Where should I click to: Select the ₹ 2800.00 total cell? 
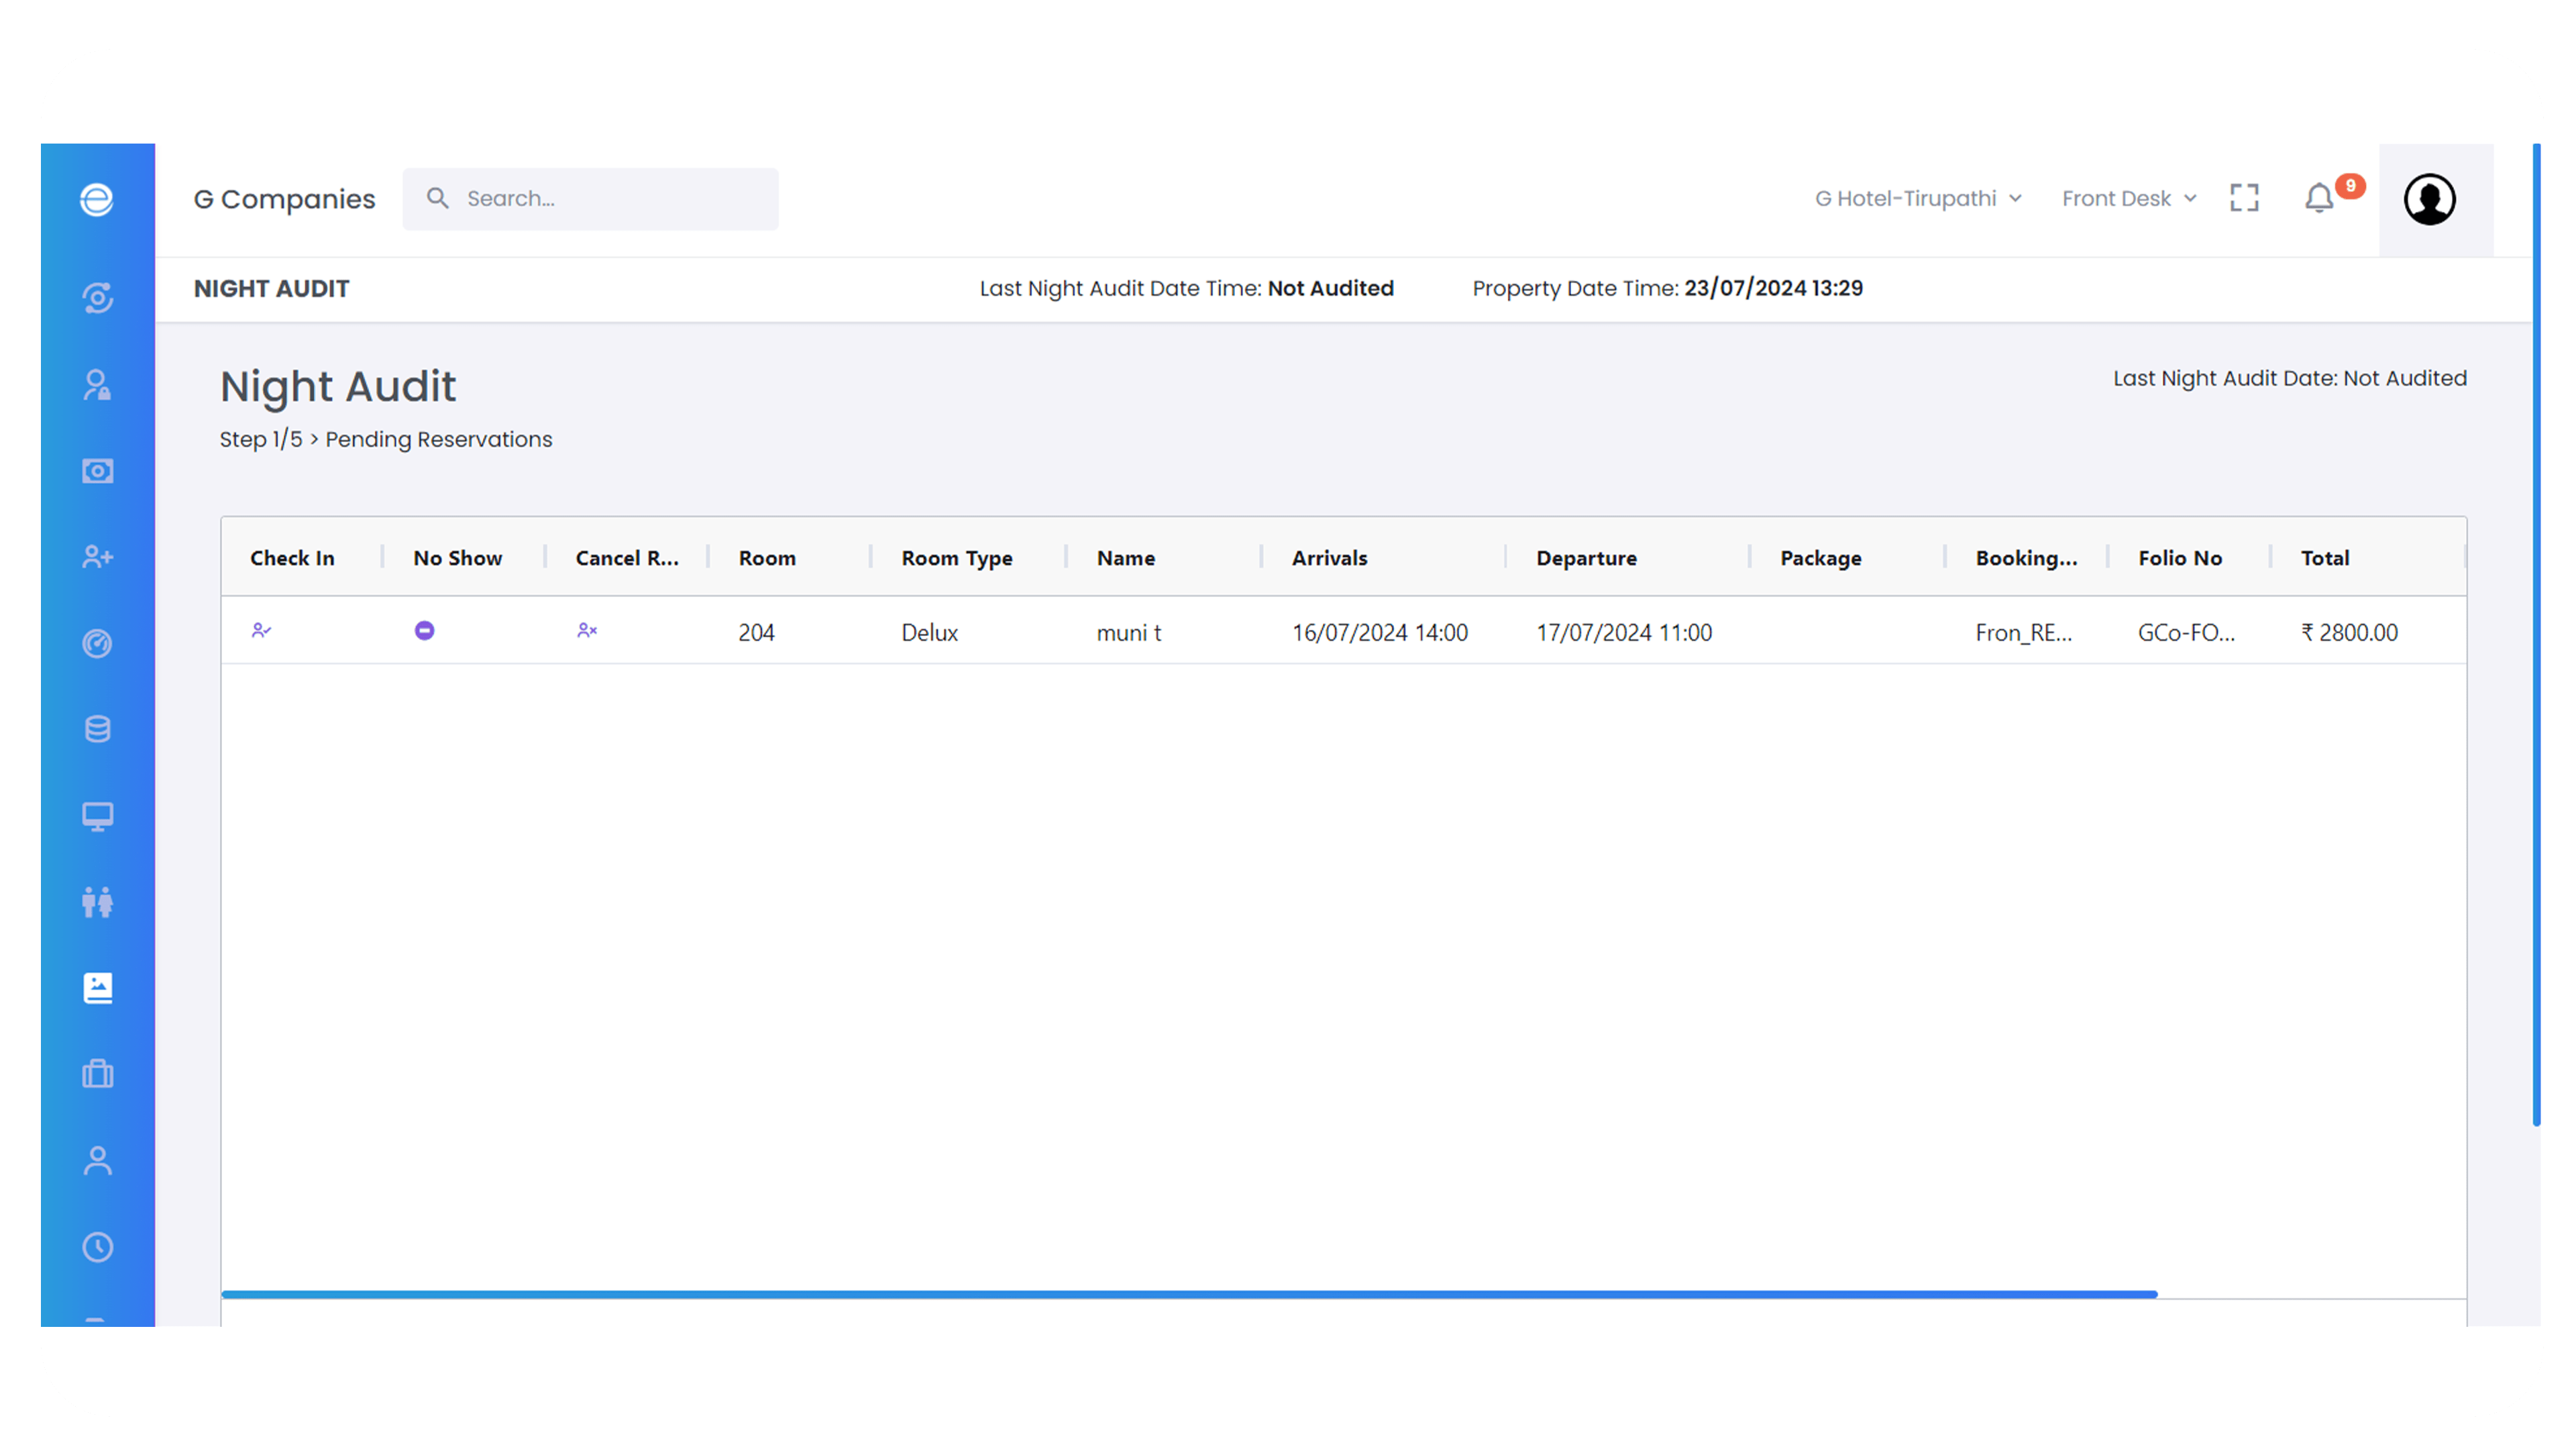pyautogui.click(x=2349, y=632)
